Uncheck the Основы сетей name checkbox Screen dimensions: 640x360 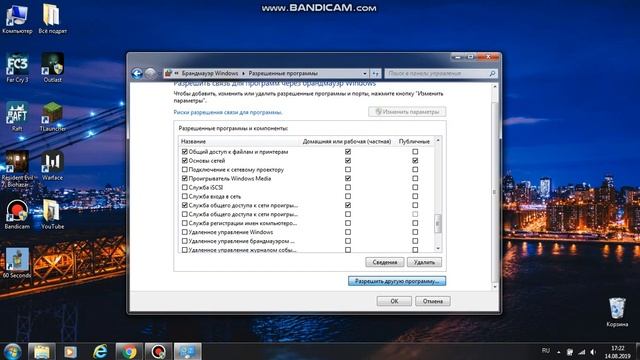[184, 160]
